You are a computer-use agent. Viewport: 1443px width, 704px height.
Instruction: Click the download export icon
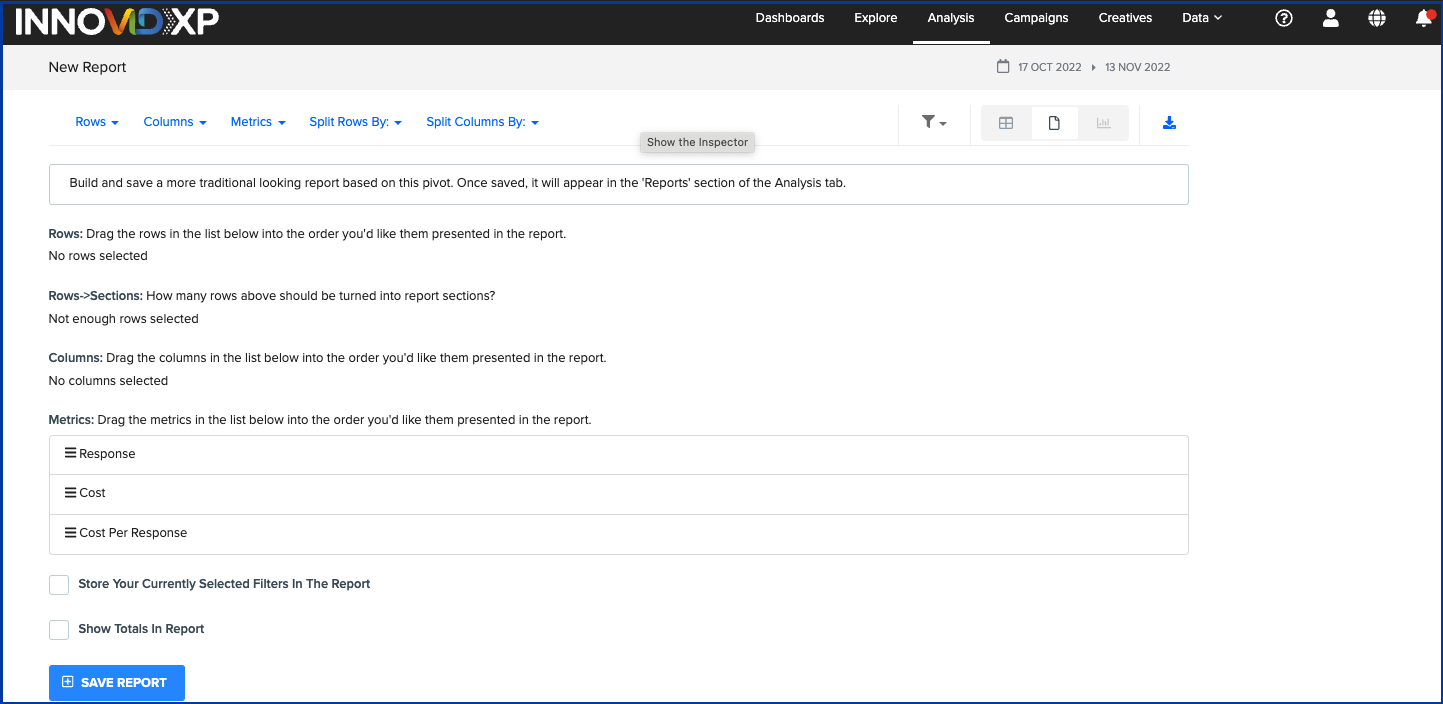(x=1169, y=123)
